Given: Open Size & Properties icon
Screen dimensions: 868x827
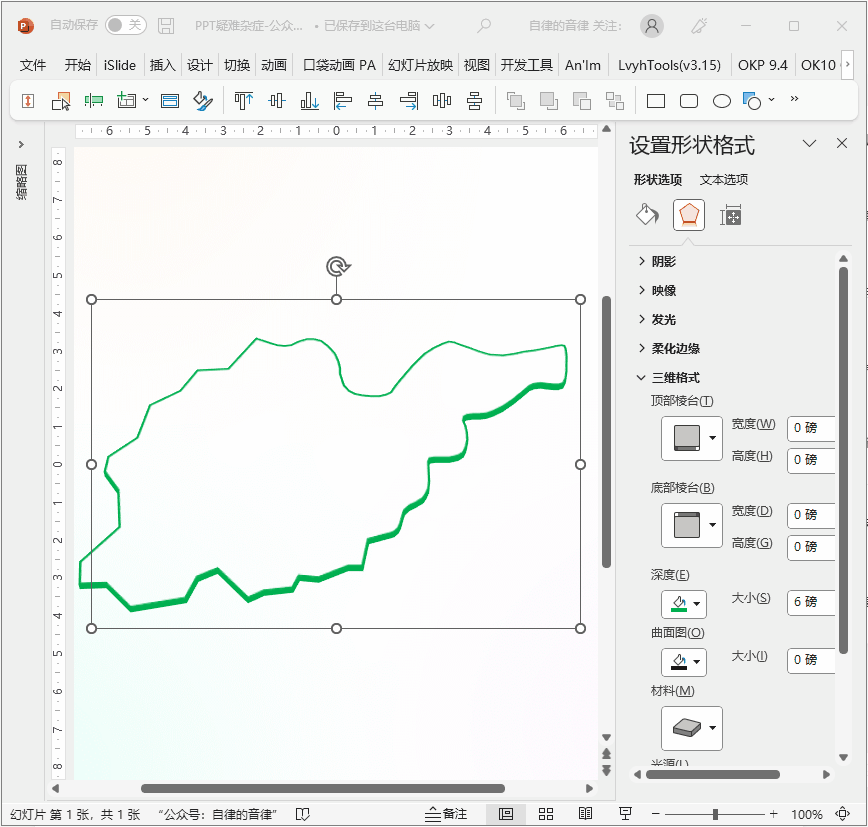Looking at the screenshot, I should (731, 215).
